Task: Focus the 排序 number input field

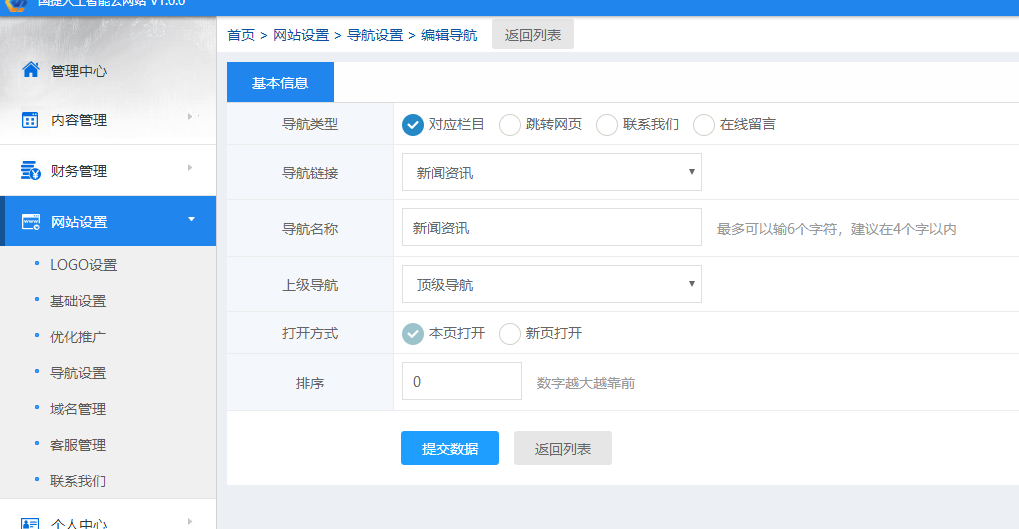Action: 461,382
